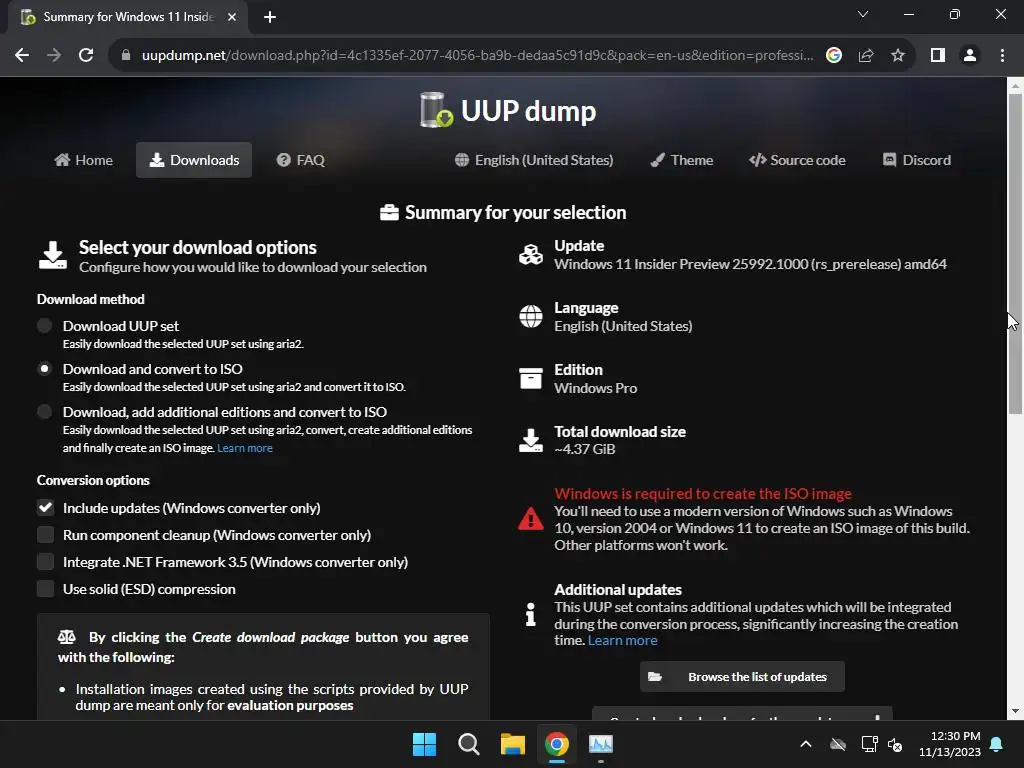Reload the page with refresh icon
Viewport: 1024px width, 768px height.
86,56
